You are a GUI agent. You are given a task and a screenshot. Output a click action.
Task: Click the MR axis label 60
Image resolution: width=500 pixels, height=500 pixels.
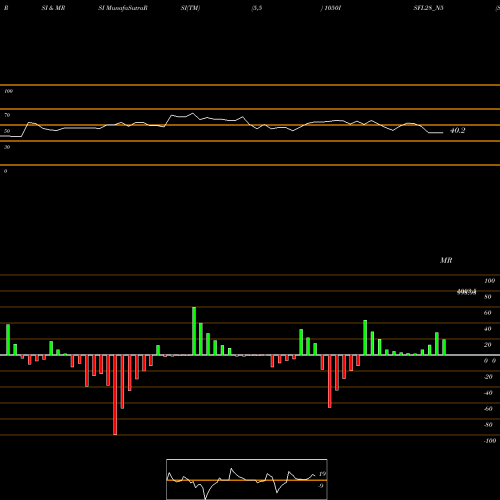487,313
